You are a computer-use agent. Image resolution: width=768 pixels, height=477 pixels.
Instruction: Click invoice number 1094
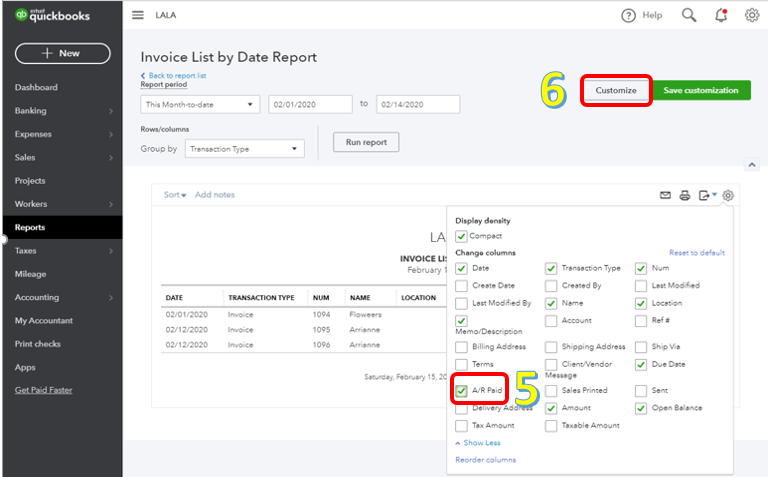pos(321,314)
